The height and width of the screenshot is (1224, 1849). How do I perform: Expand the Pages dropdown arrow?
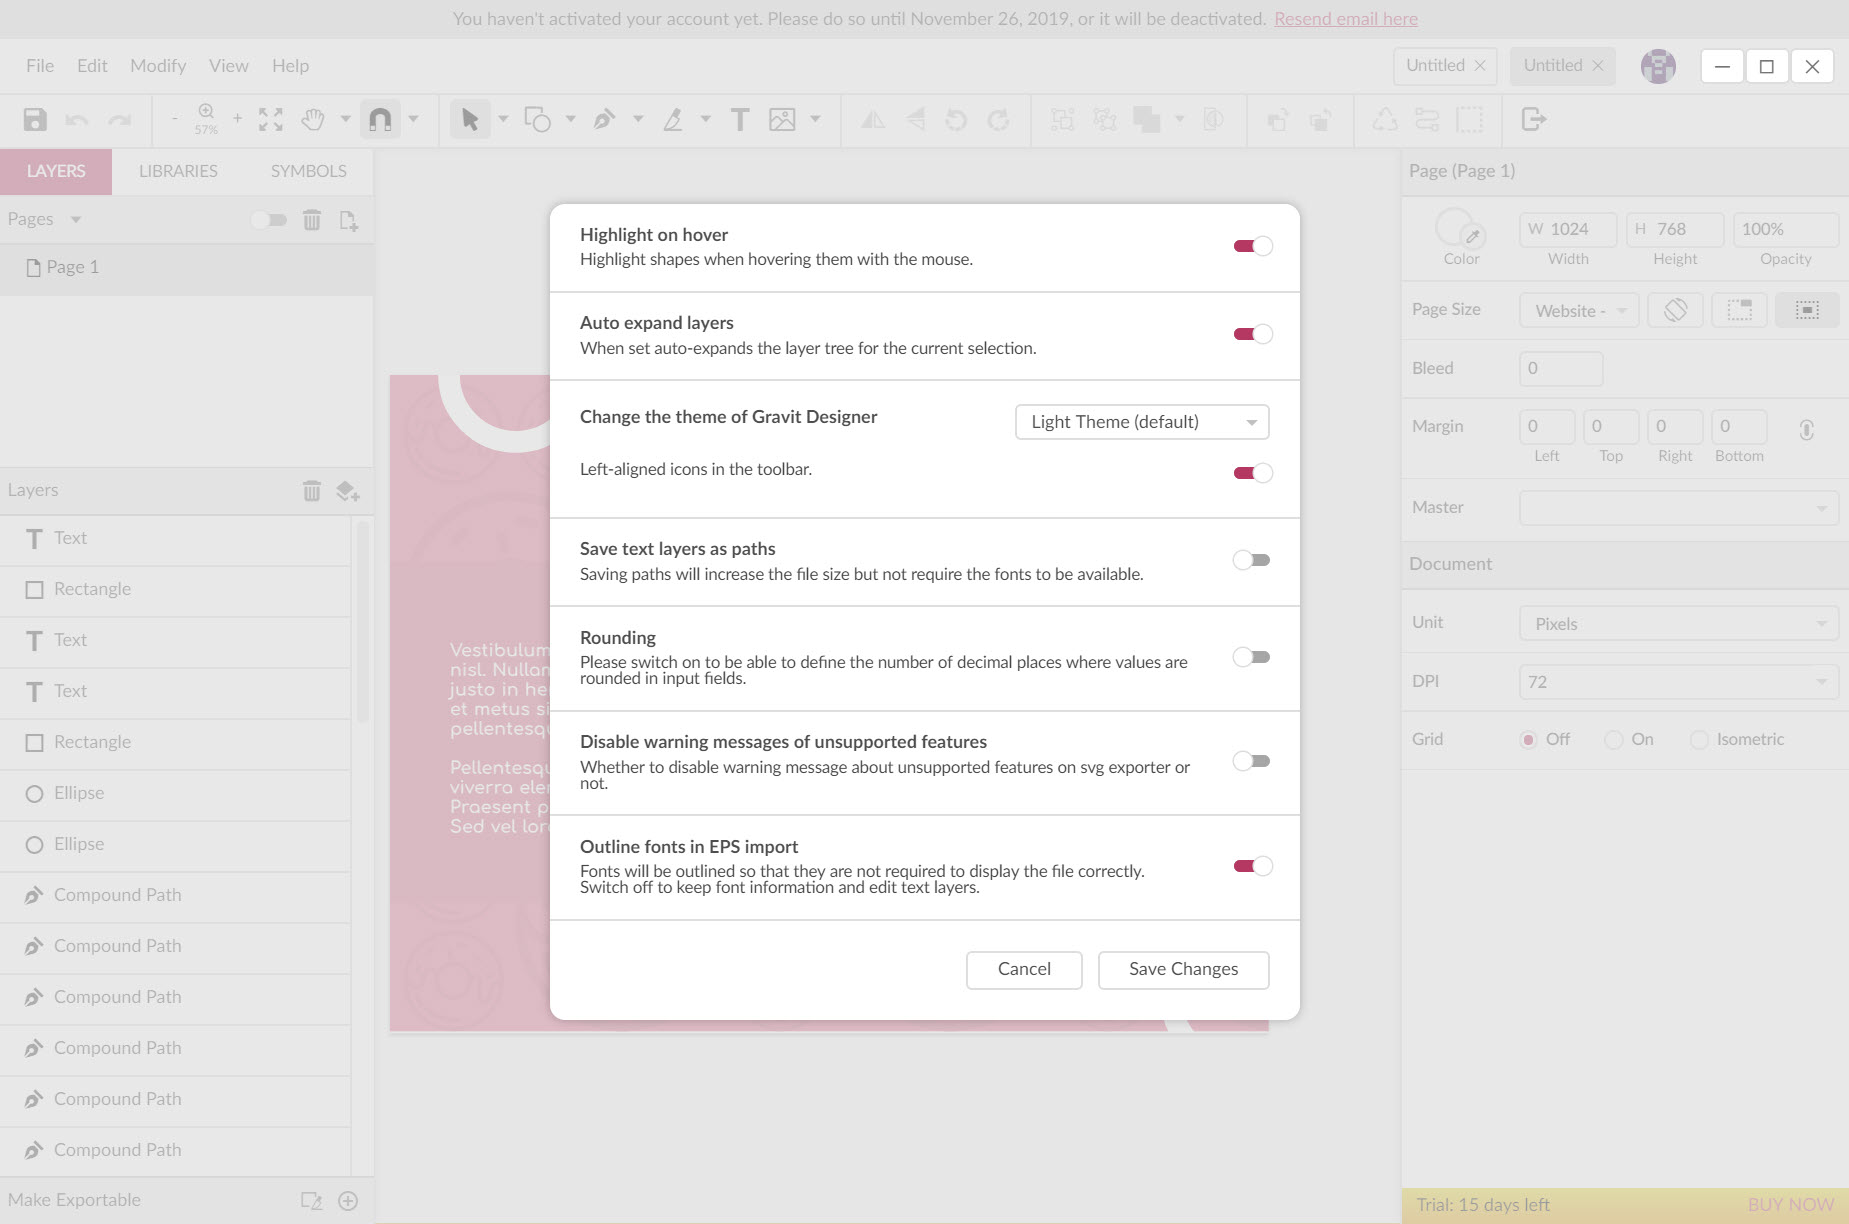(76, 220)
